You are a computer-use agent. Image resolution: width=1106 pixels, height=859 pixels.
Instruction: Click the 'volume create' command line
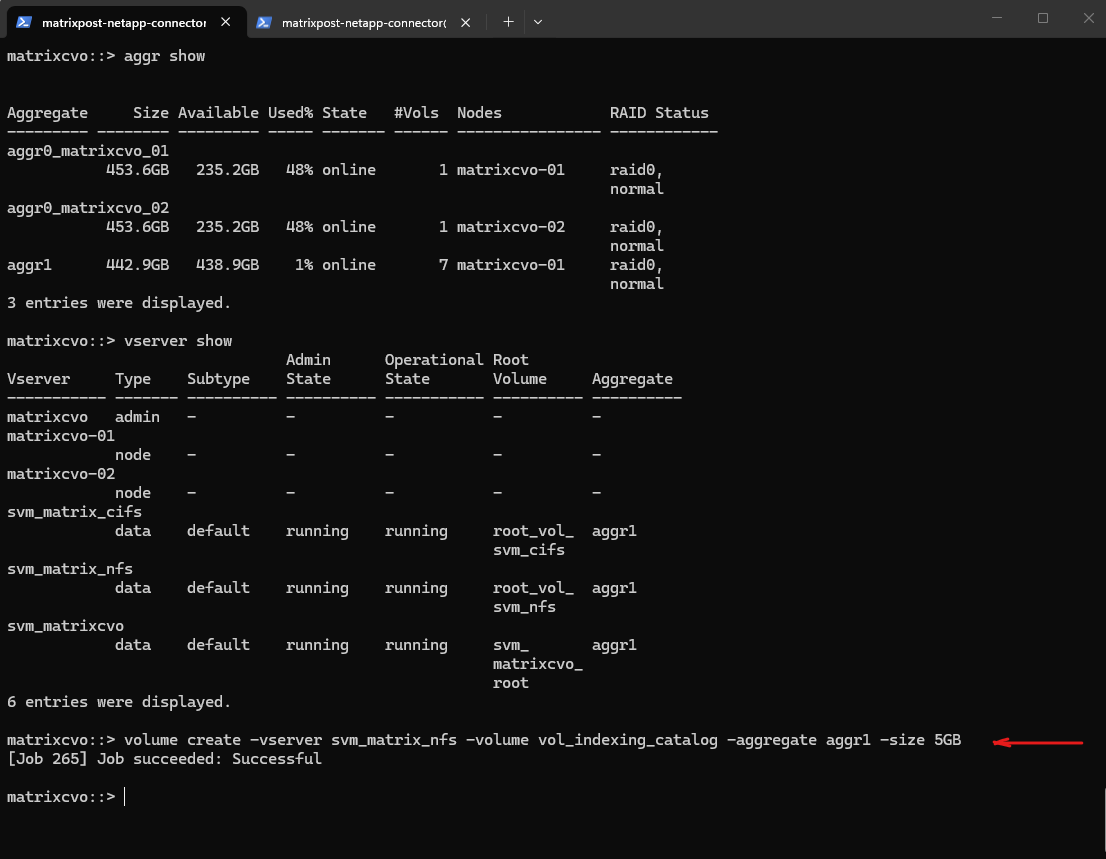(541, 740)
